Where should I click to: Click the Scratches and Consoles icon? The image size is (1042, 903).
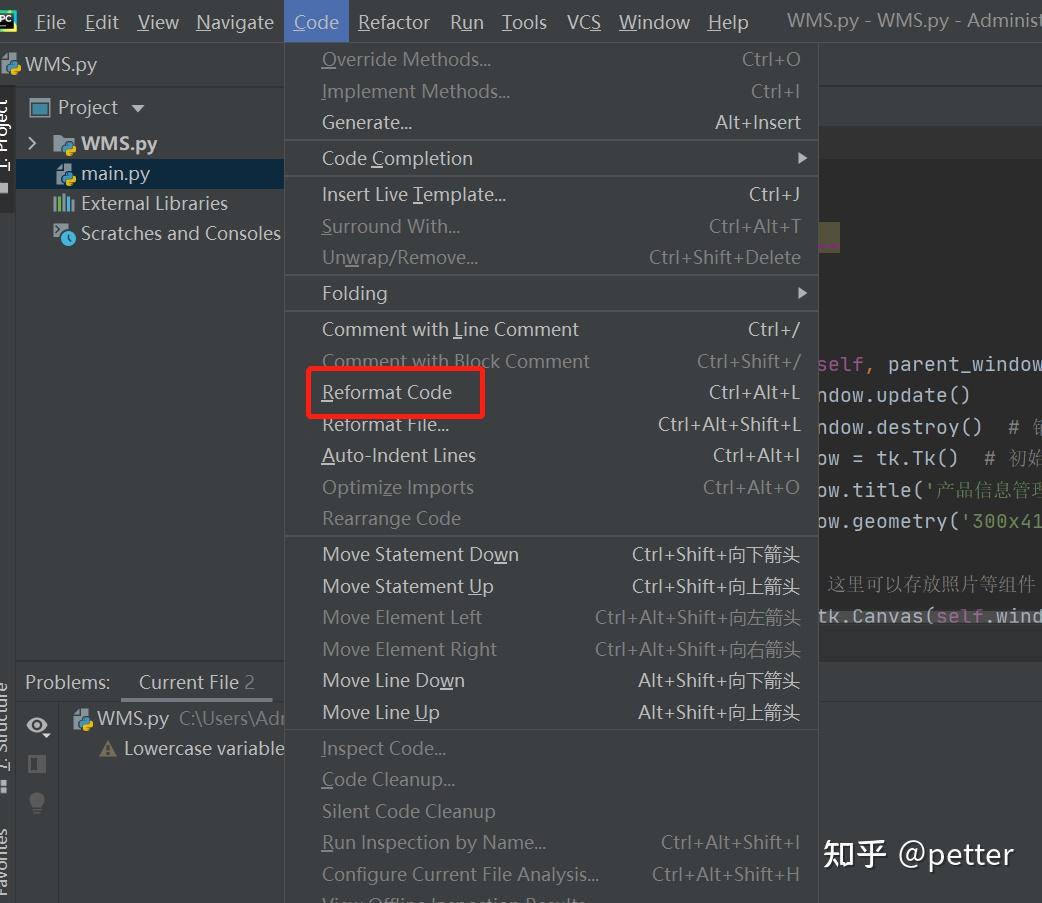pyautogui.click(x=63, y=234)
